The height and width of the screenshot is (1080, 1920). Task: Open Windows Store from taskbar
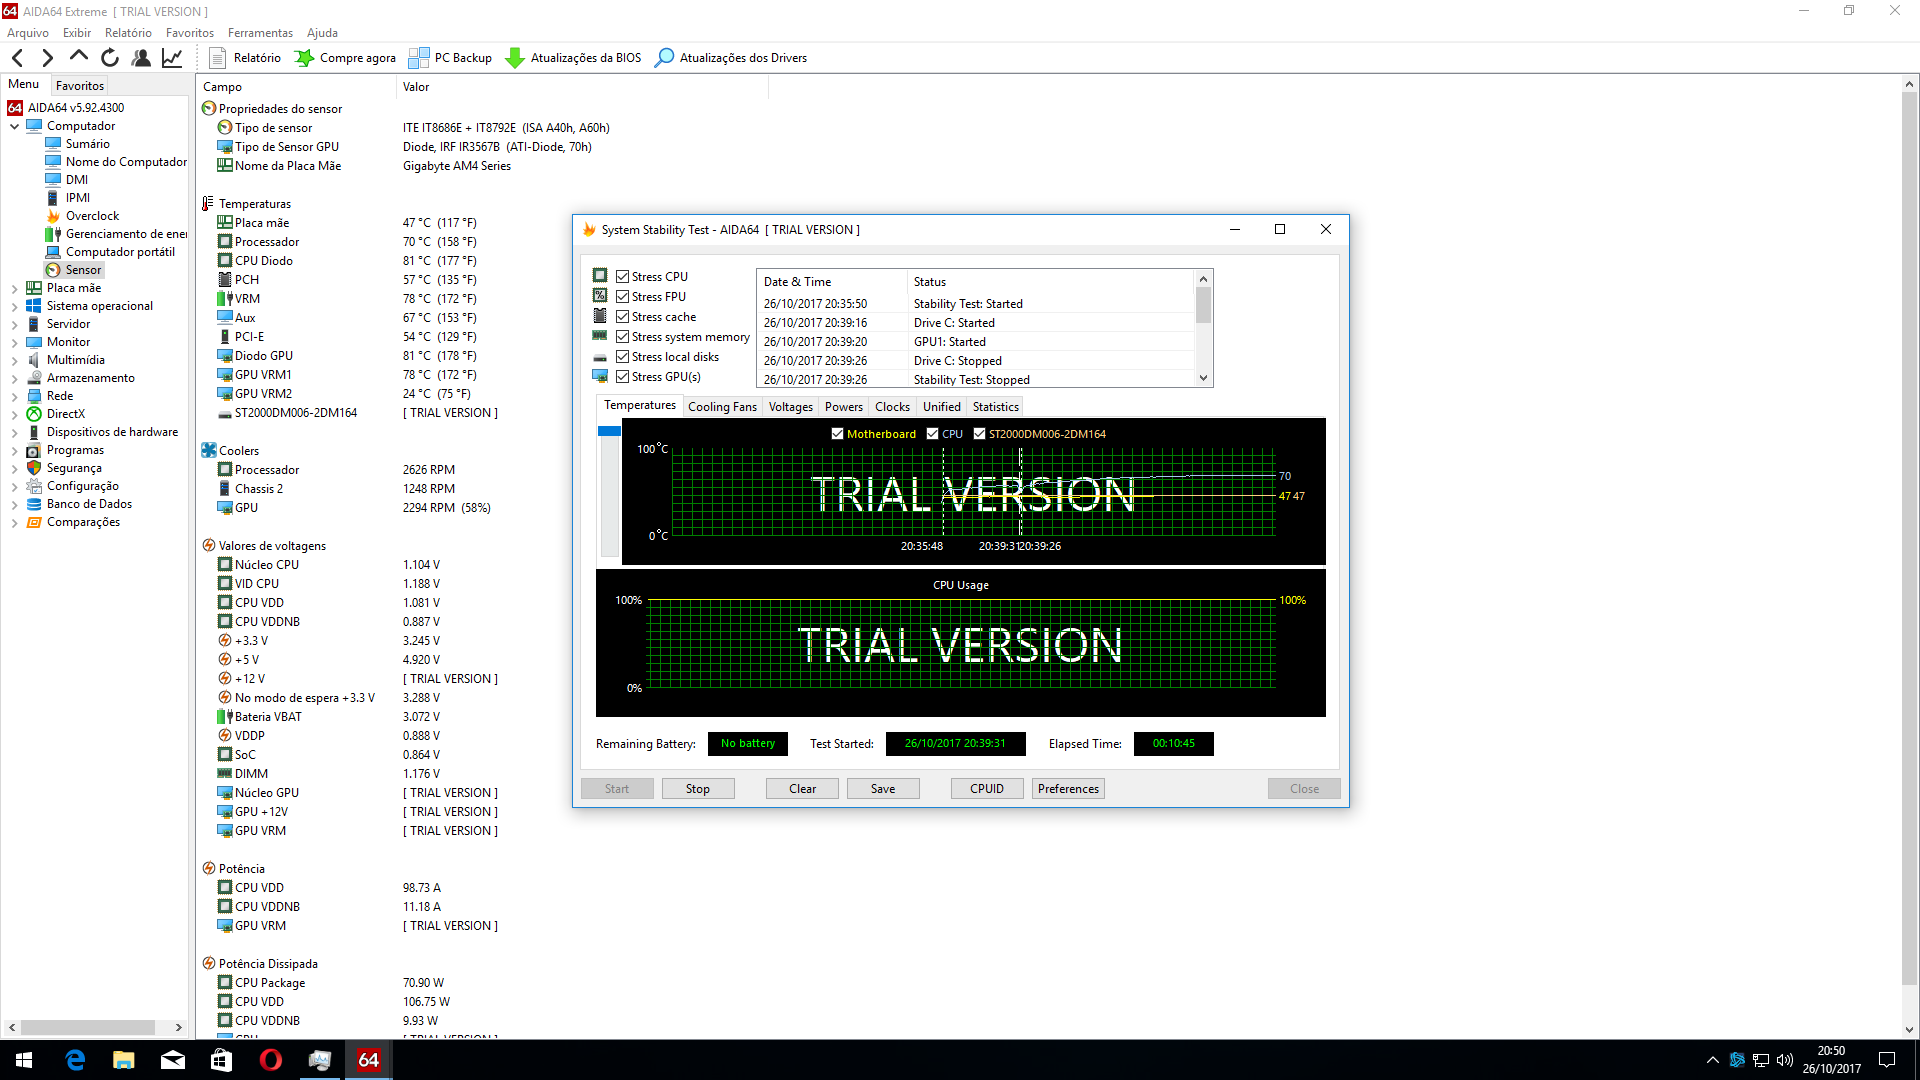pyautogui.click(x=222, y=1060)
